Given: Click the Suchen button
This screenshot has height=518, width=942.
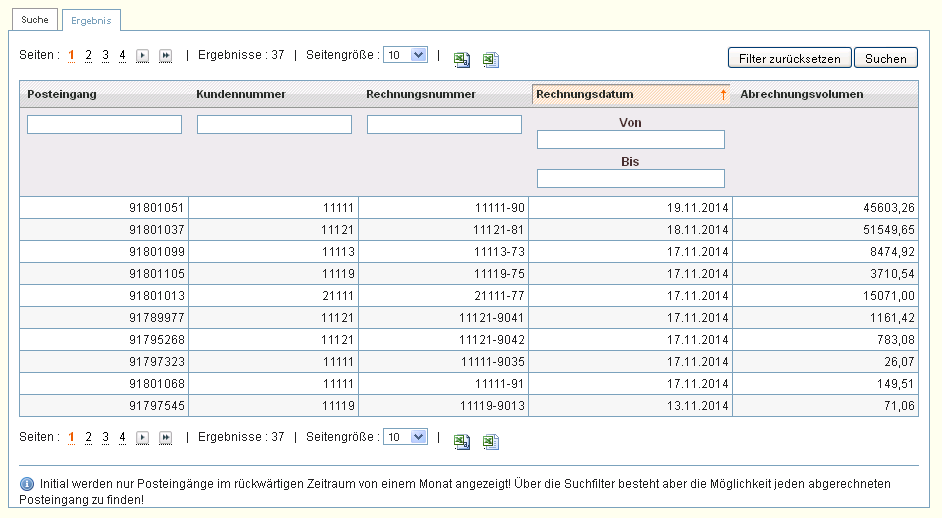Looking at the screenshot, I should pyautogui.click(x=886, y=58).
